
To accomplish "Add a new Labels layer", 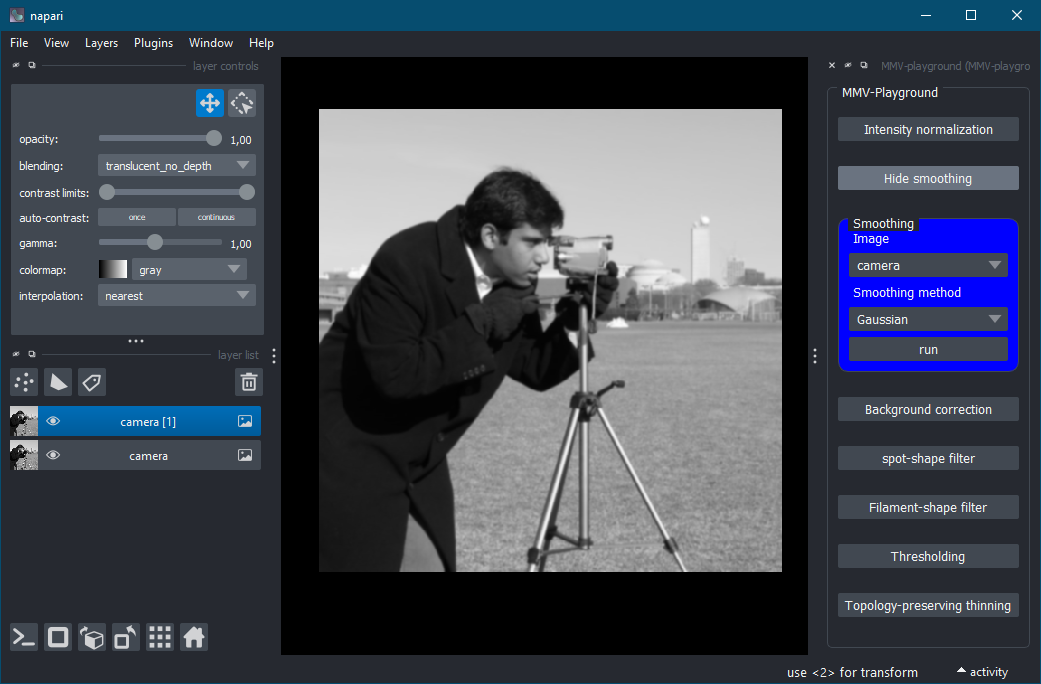I will click(90, 382).
